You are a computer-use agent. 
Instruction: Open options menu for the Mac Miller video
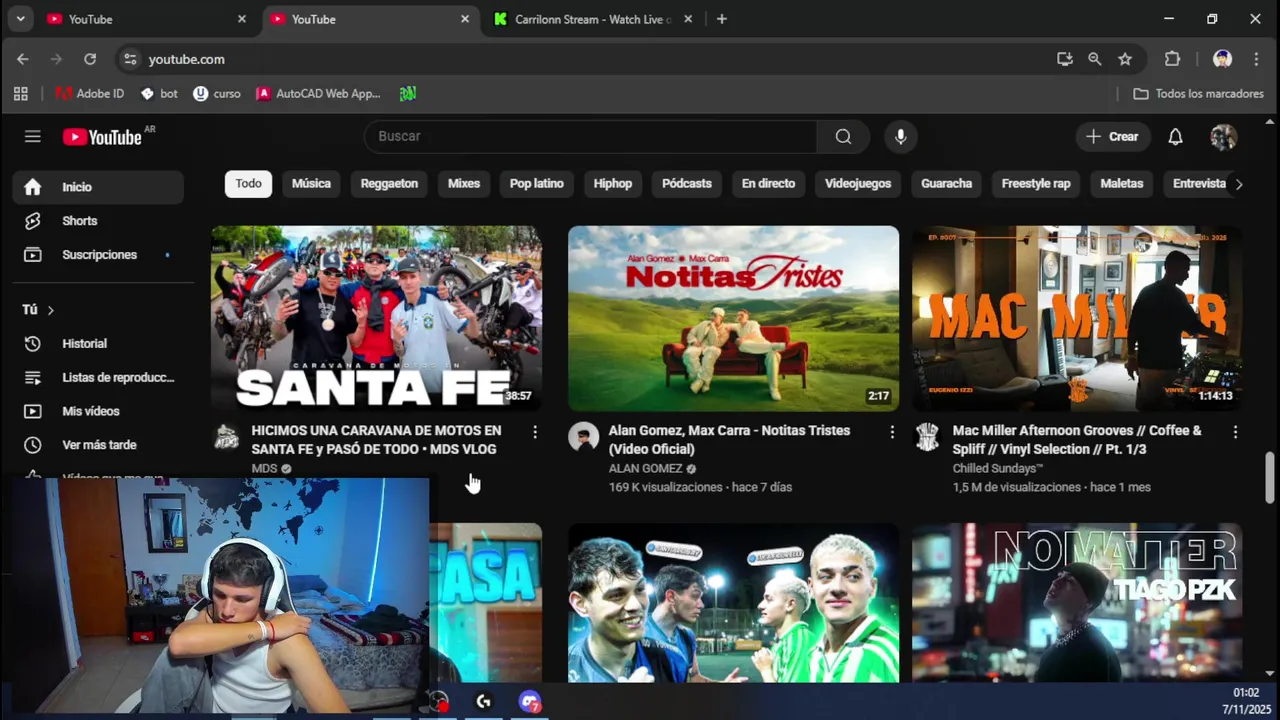pyautogui.click(x=1235, y=432)
